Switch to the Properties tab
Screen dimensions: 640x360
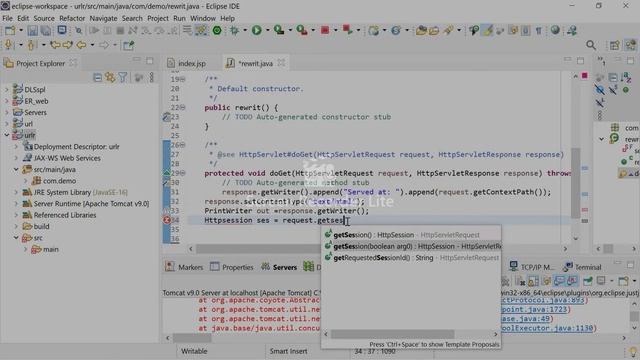pos(232,267)
